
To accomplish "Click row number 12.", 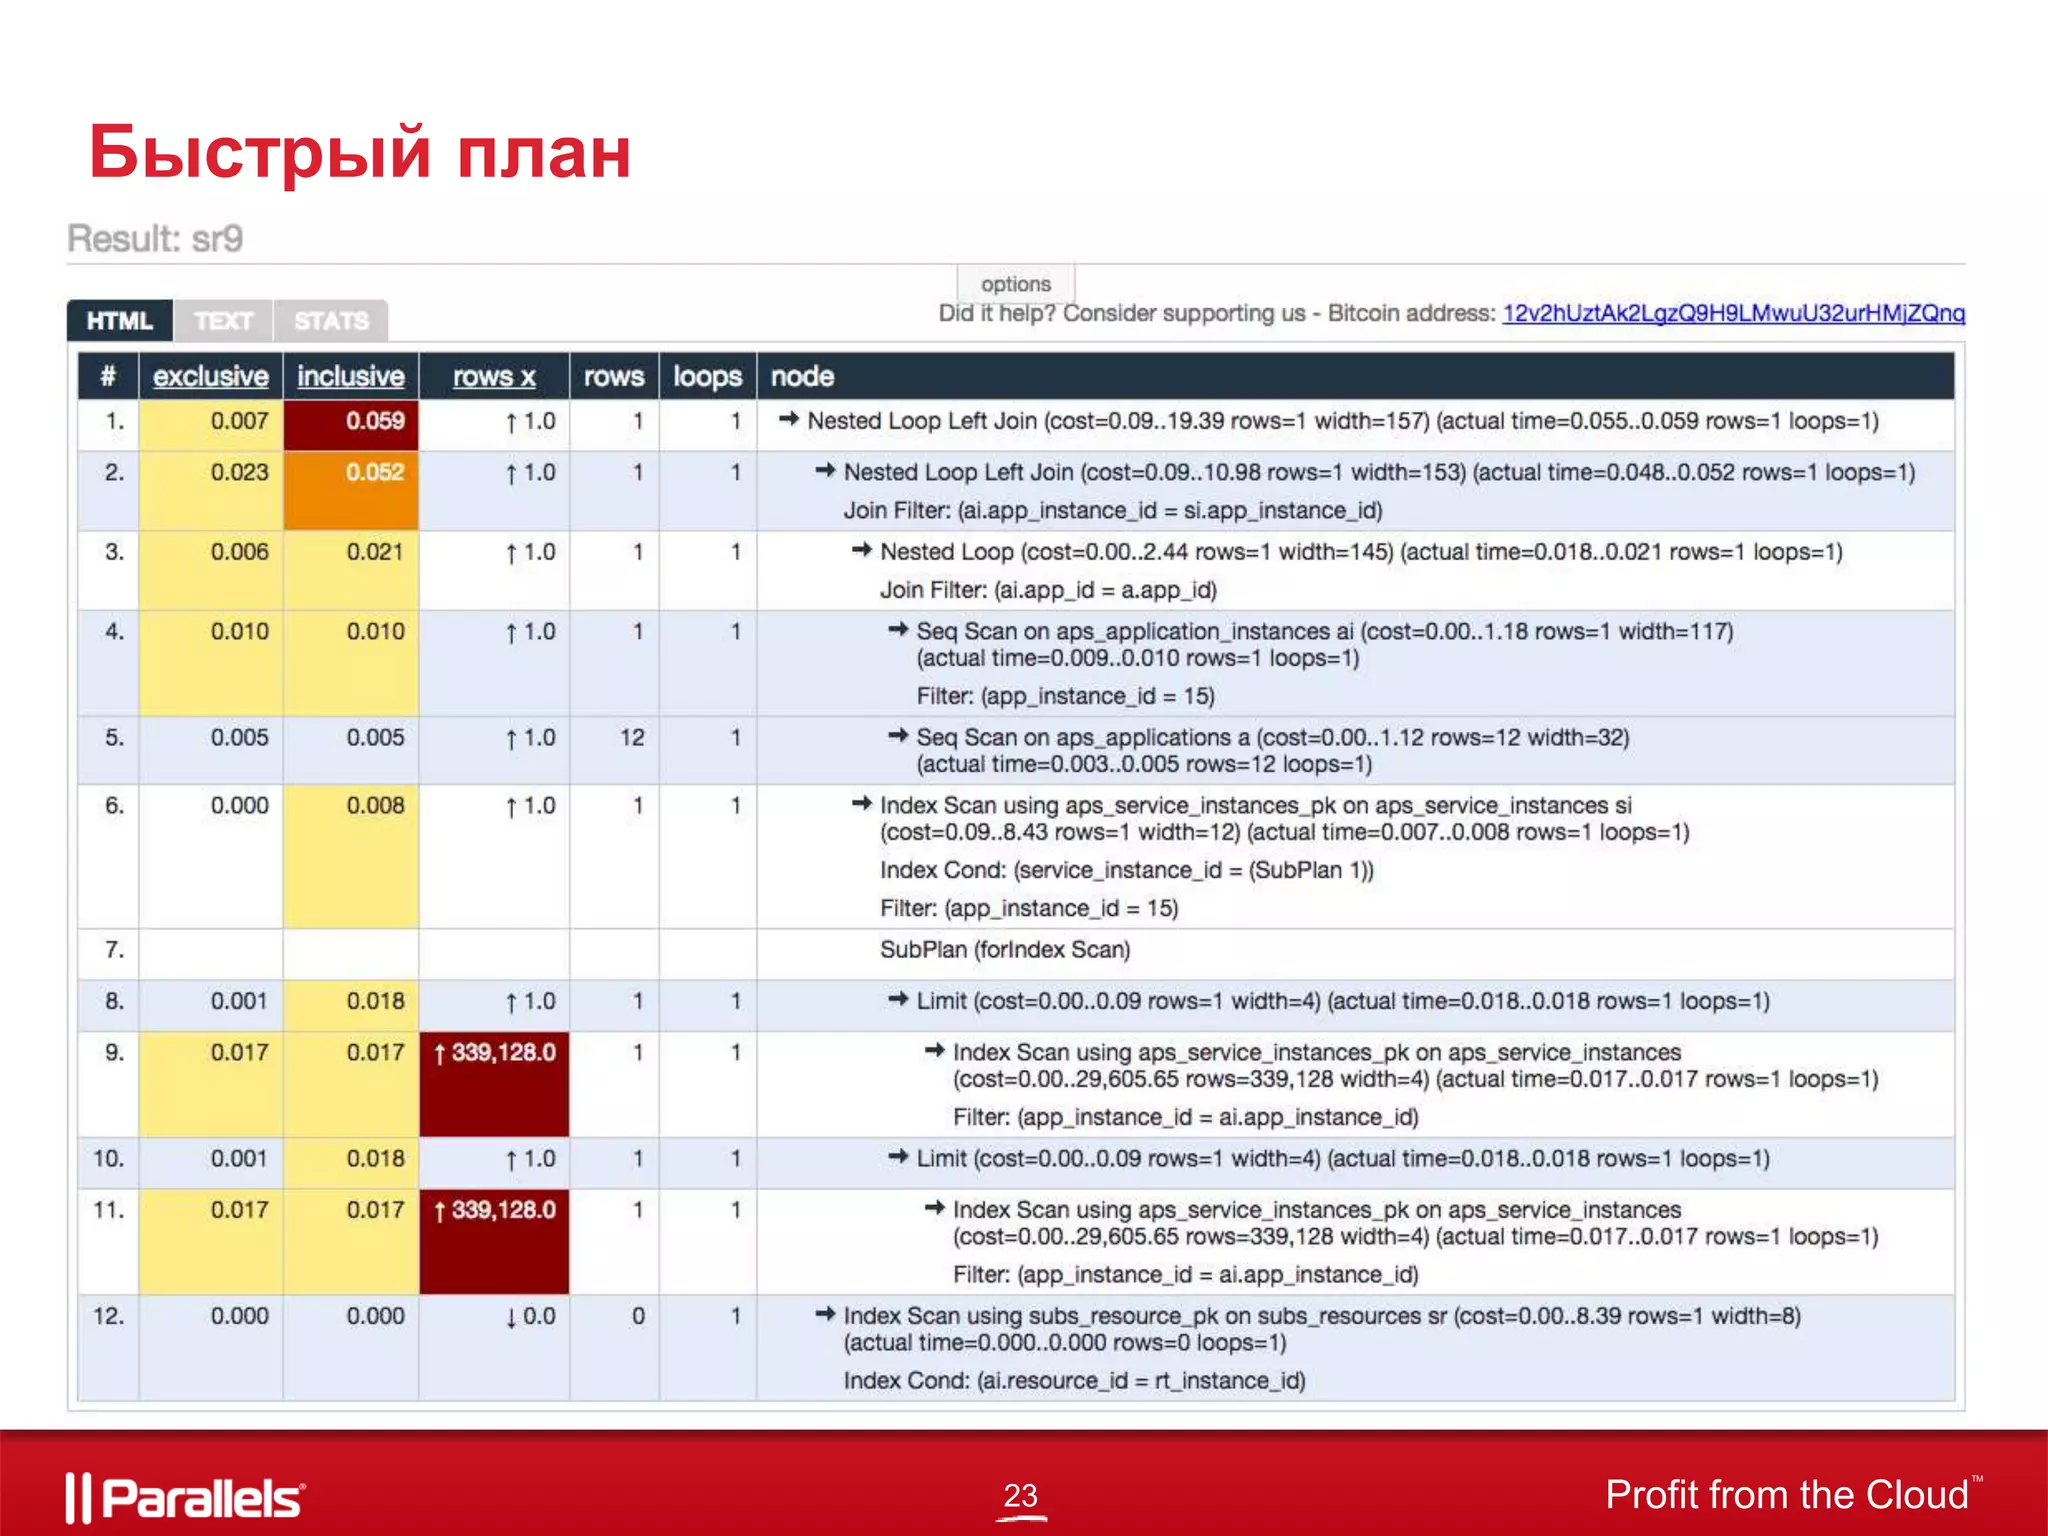I will point(109,1316).
